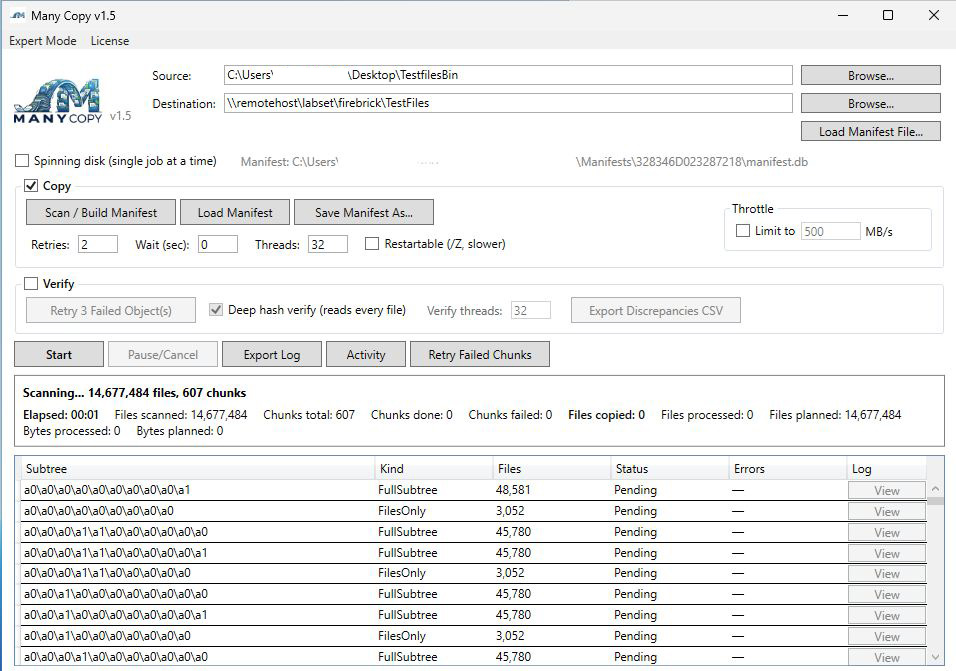
Task: Browse for the destination folder
Action: click(x=871, y=104)
